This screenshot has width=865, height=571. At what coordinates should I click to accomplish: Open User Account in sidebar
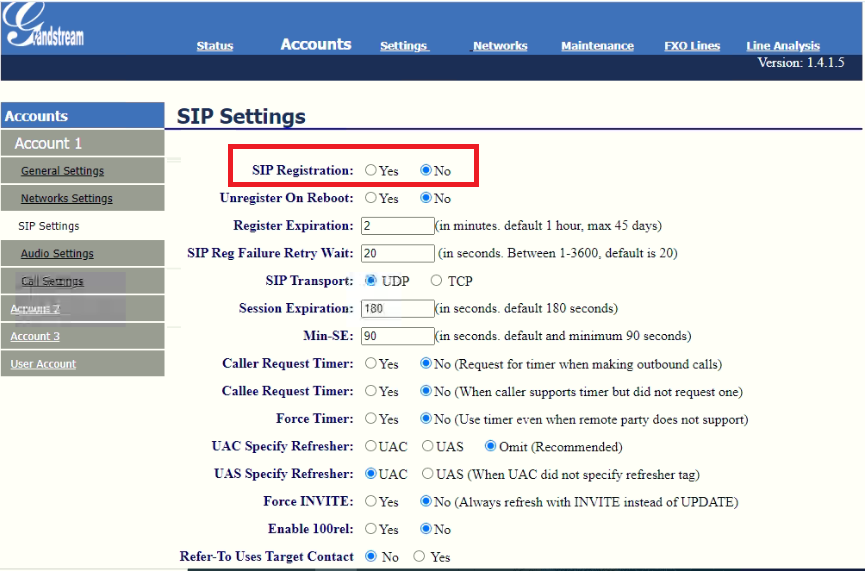[x=43, y=364]
